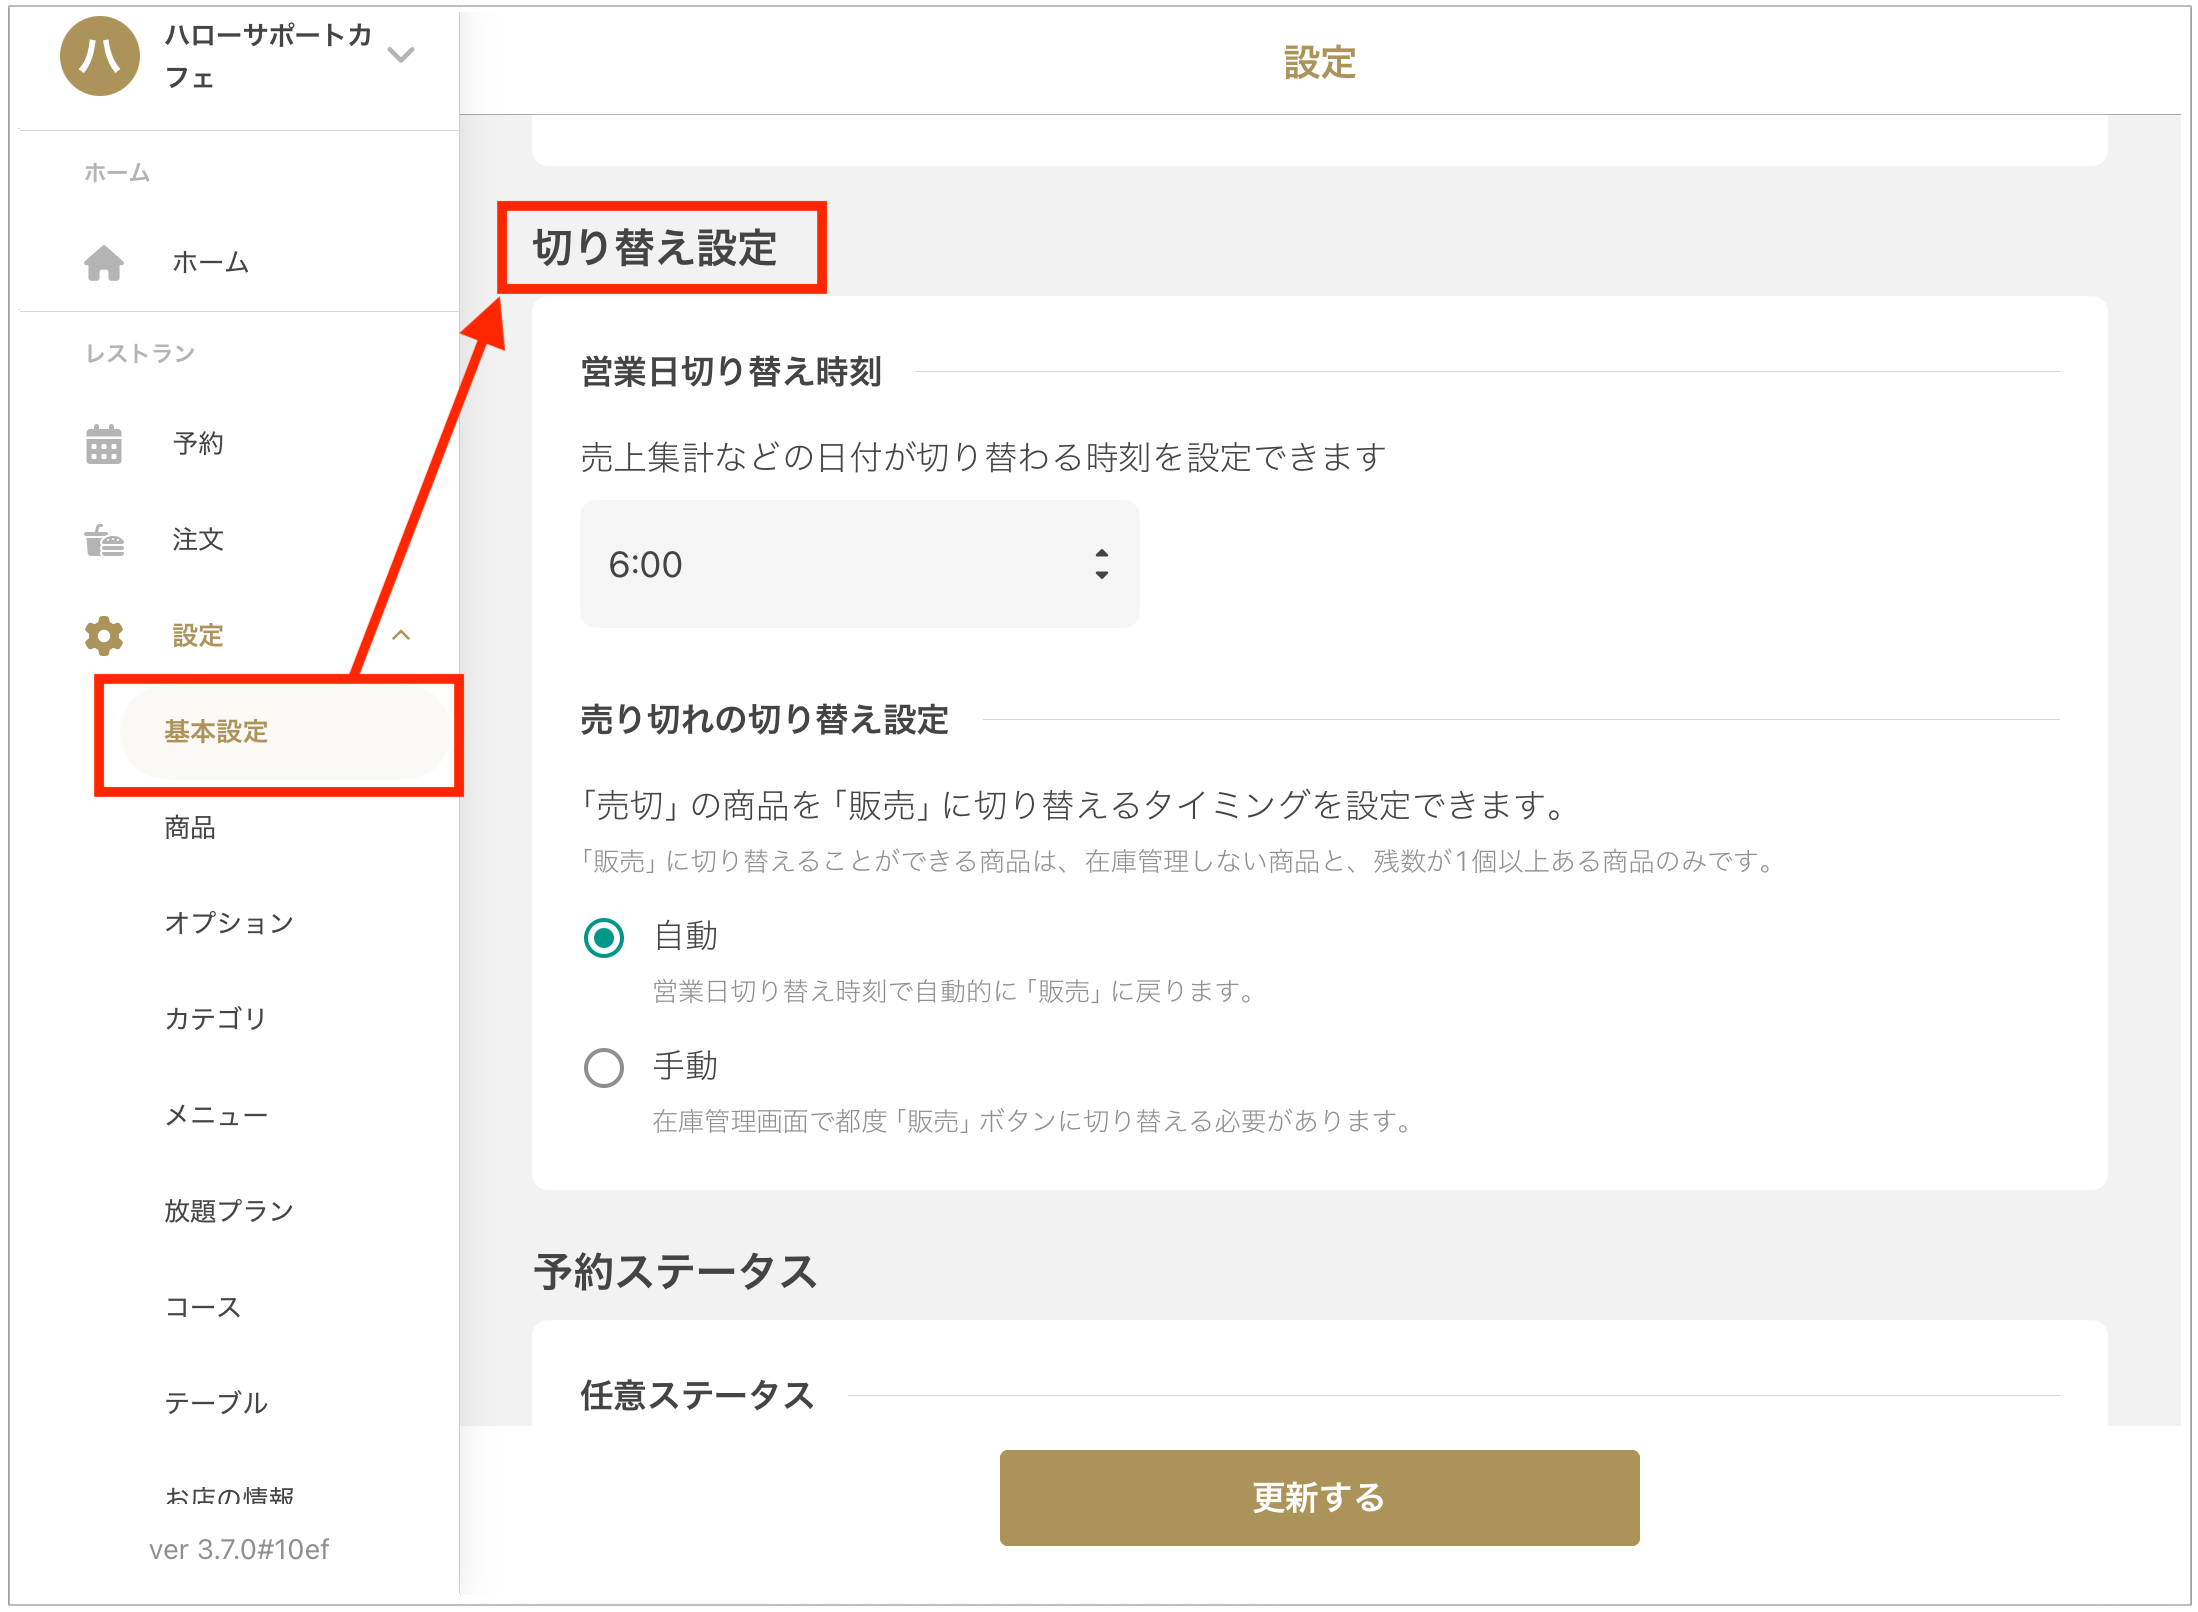This screenshot has width=2198, height=1612.
Task: Click the settings gear icon
Action: click(104, 636)
